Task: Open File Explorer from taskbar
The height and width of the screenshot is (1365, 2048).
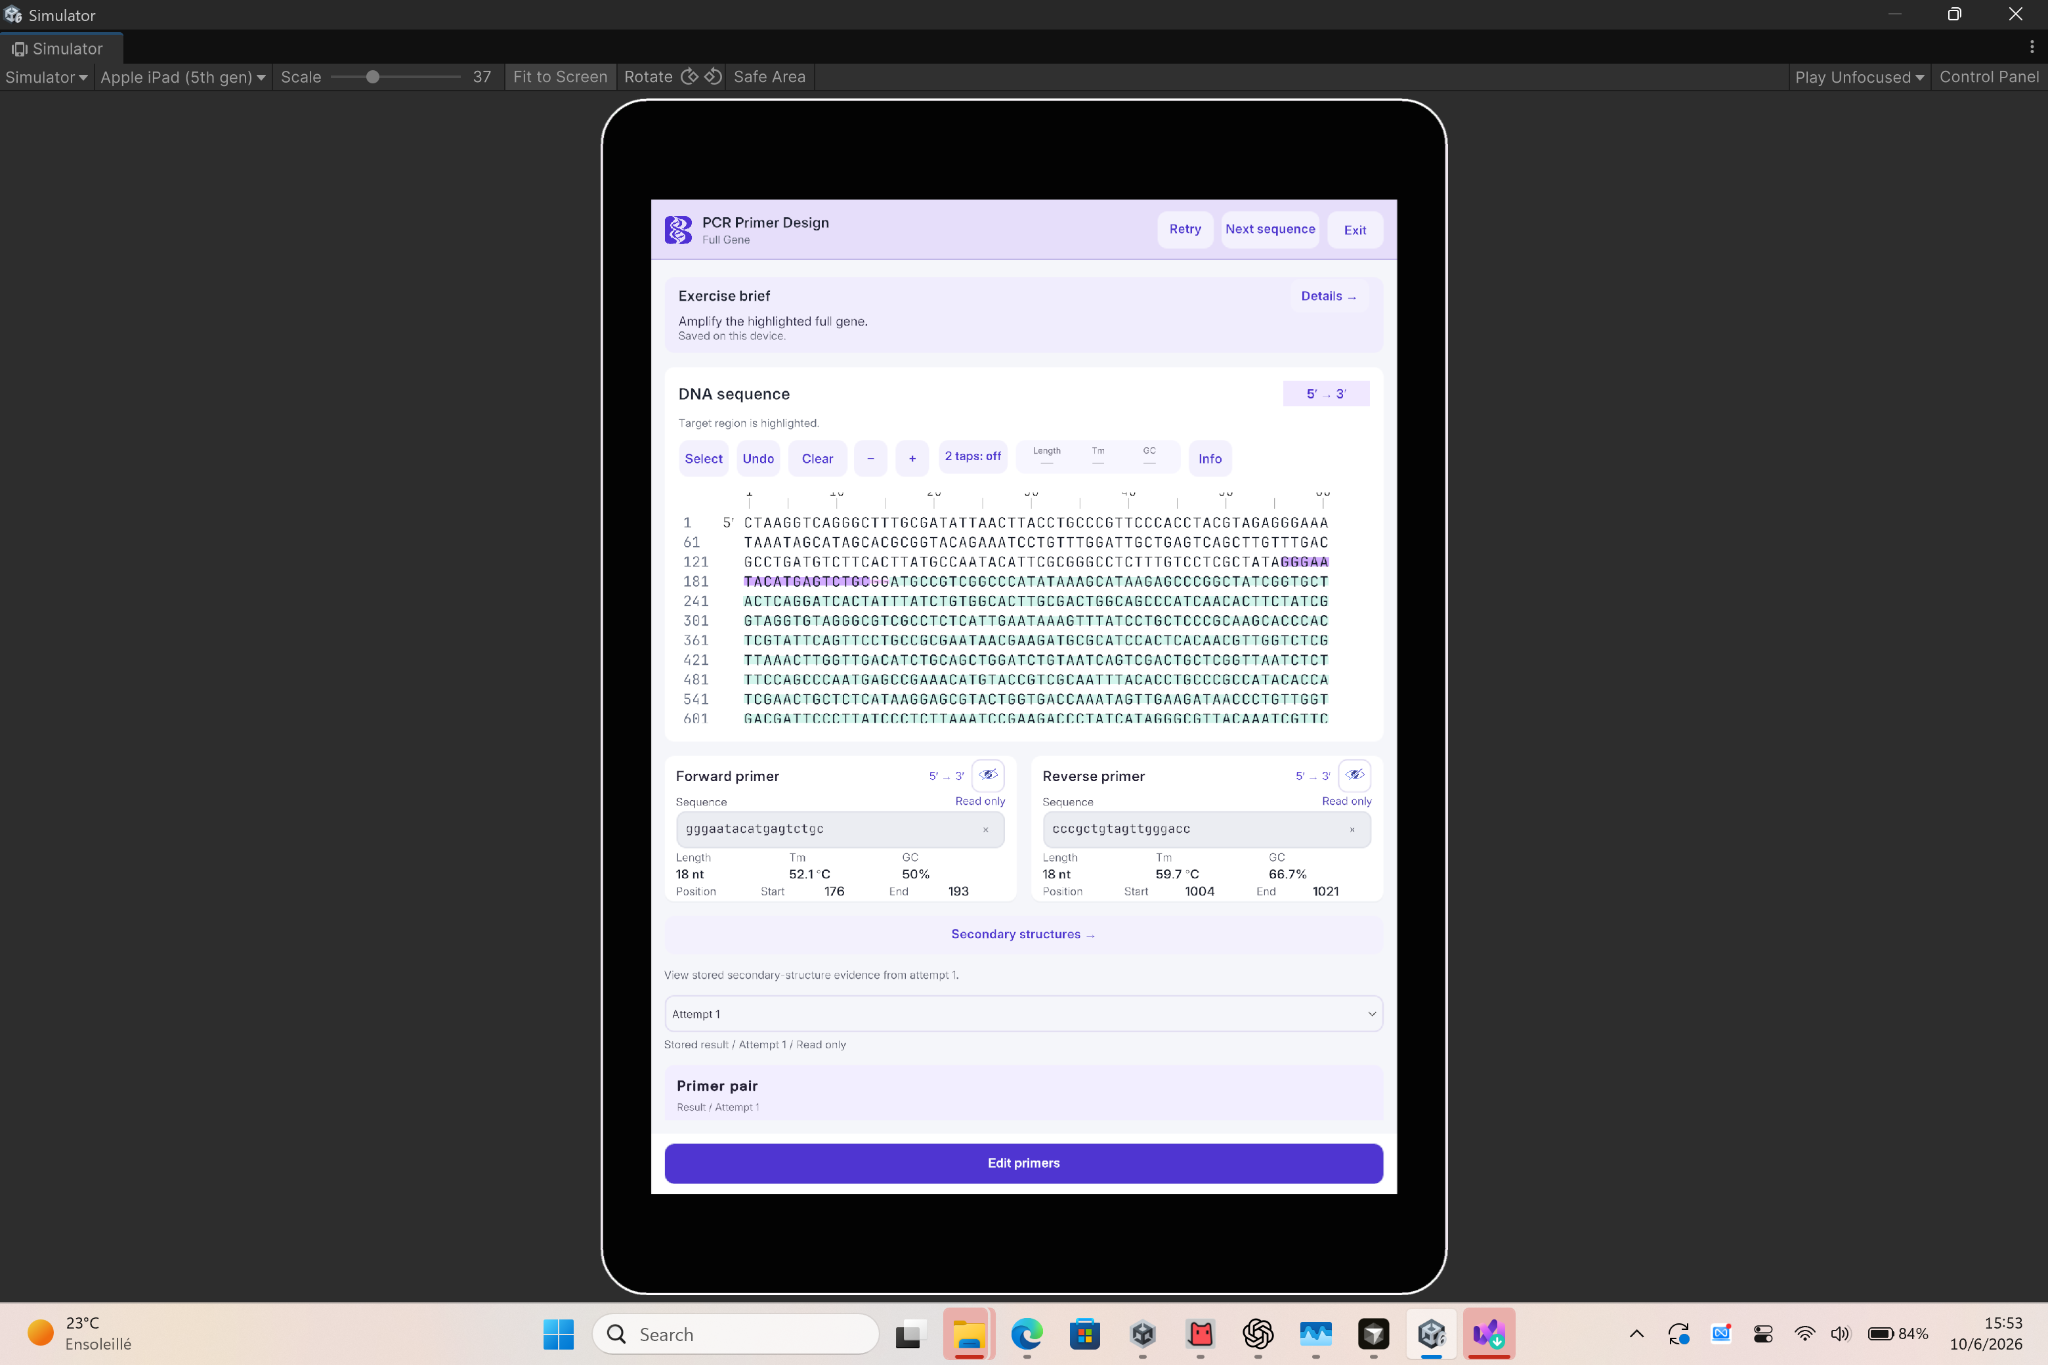Action: [968, 1333]
